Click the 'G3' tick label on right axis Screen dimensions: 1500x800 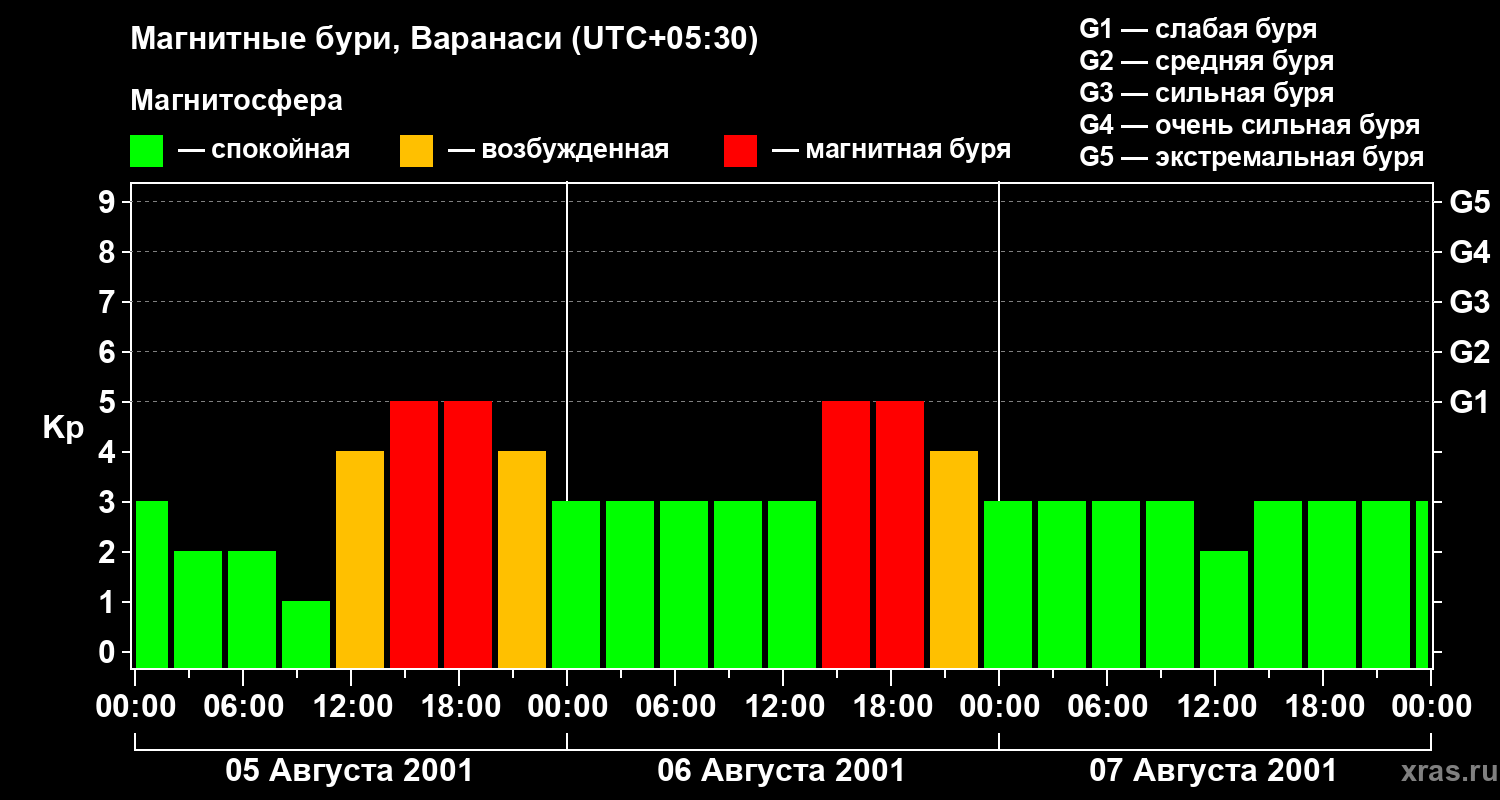pyautogui.click(x=1469, y=302)
